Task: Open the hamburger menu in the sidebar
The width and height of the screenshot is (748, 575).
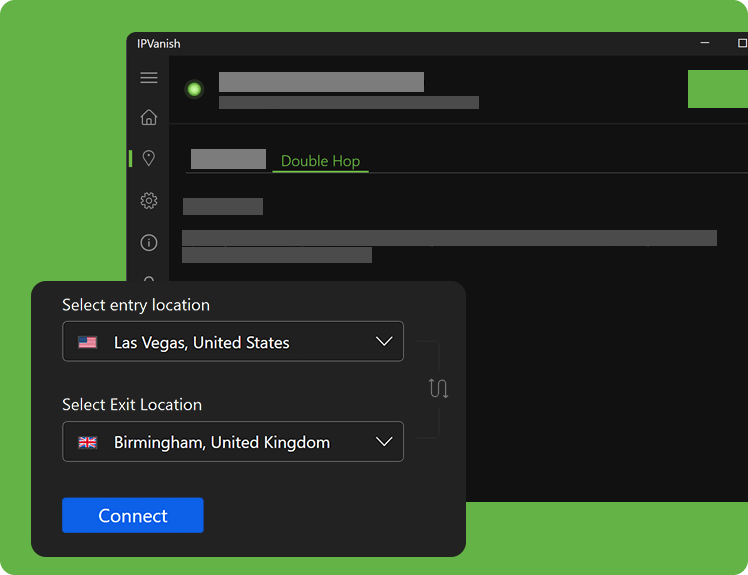Action: [149, 78]
